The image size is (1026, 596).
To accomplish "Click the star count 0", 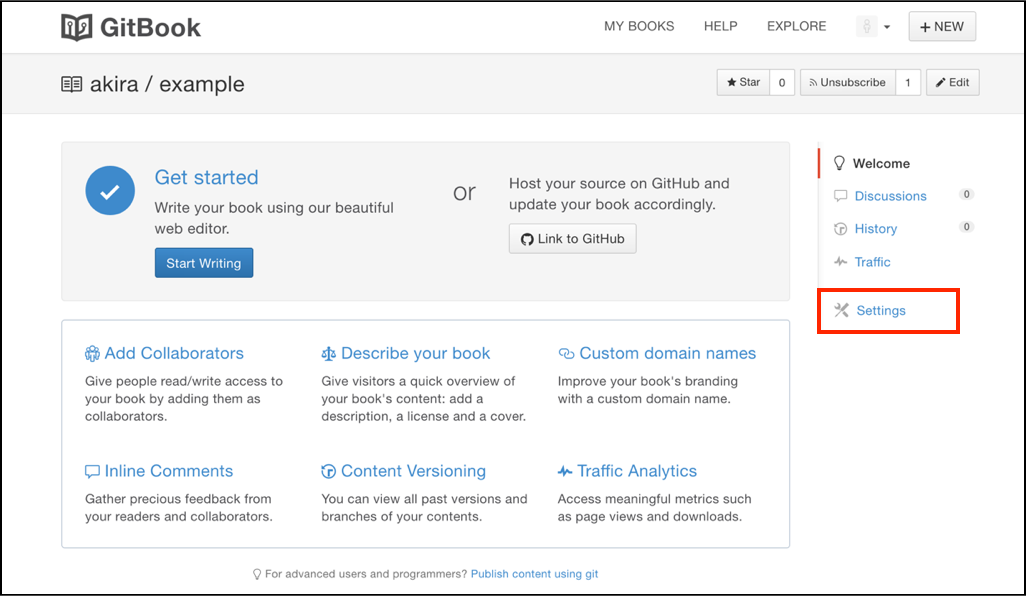I will (x=782, y=82).
